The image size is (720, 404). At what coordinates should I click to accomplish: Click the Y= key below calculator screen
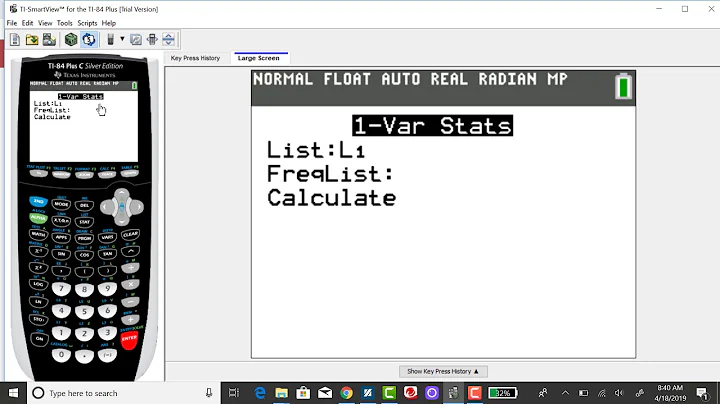click(x=39, y=174)
